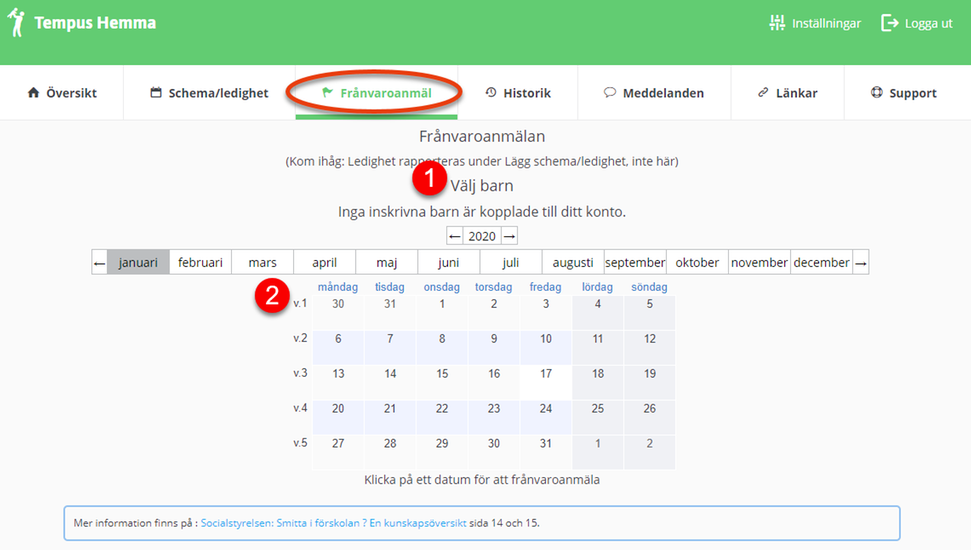Open the Socialstyrelsen Smitta i förskolan link
This screenshot has width=971, height=550.
click(x=333, y=523)
